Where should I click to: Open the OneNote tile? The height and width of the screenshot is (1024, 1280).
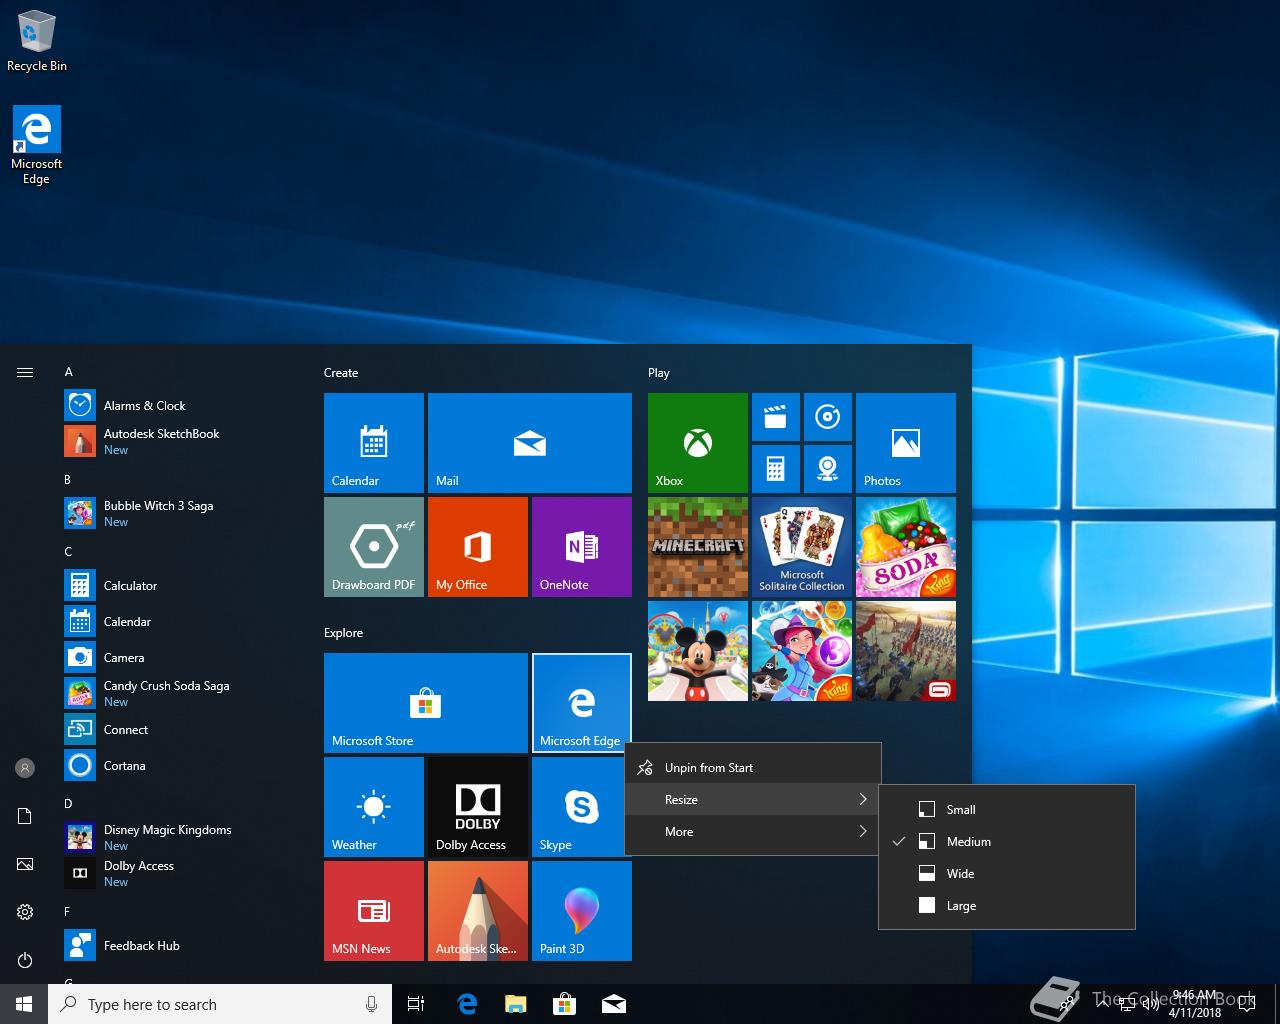(582, 547)
